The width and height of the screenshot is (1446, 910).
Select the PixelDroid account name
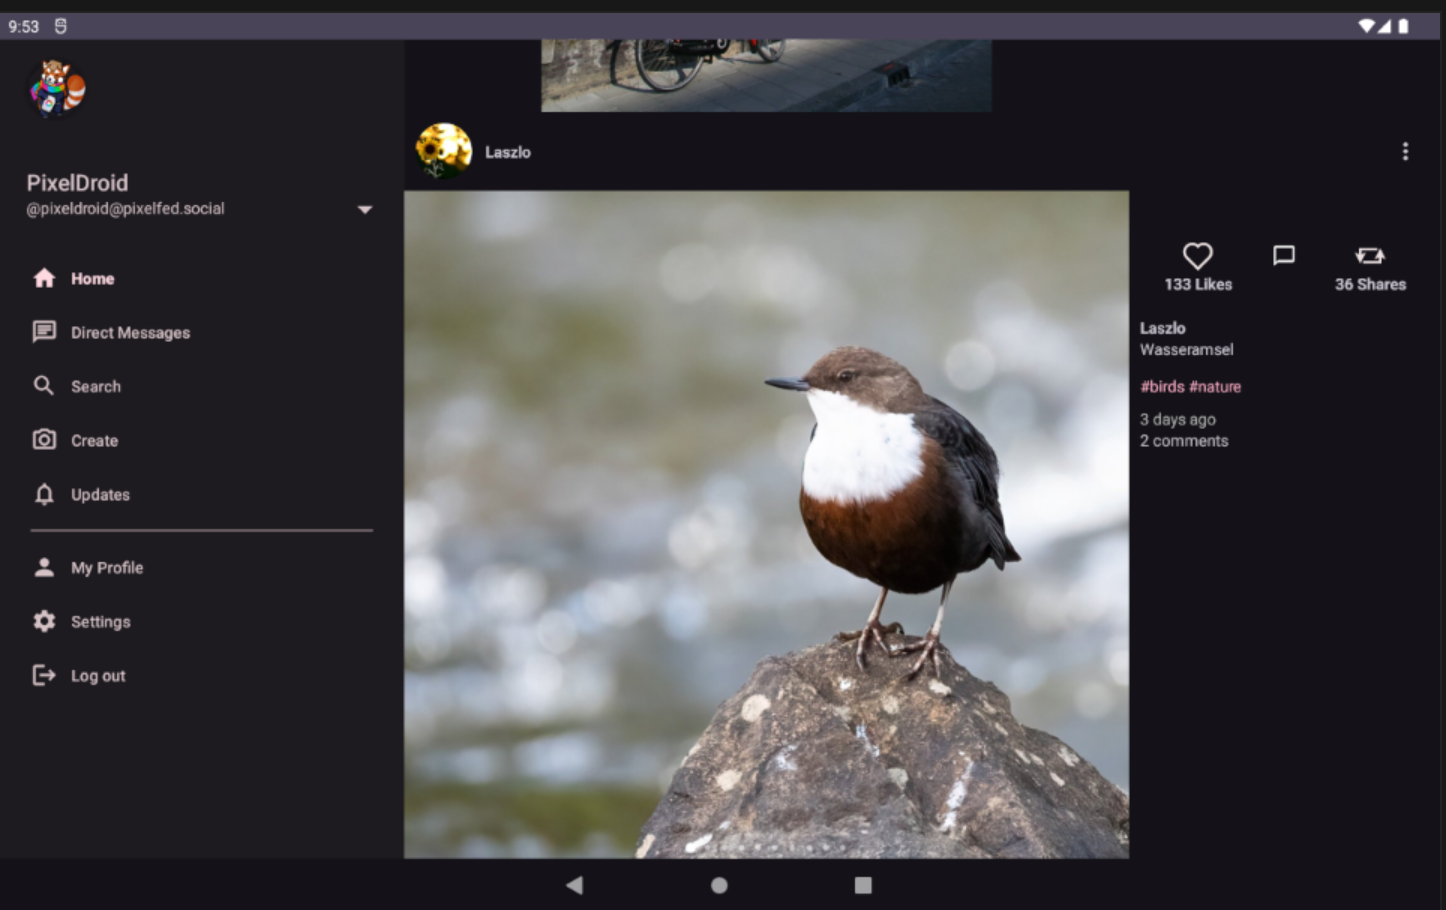point(77,183)
